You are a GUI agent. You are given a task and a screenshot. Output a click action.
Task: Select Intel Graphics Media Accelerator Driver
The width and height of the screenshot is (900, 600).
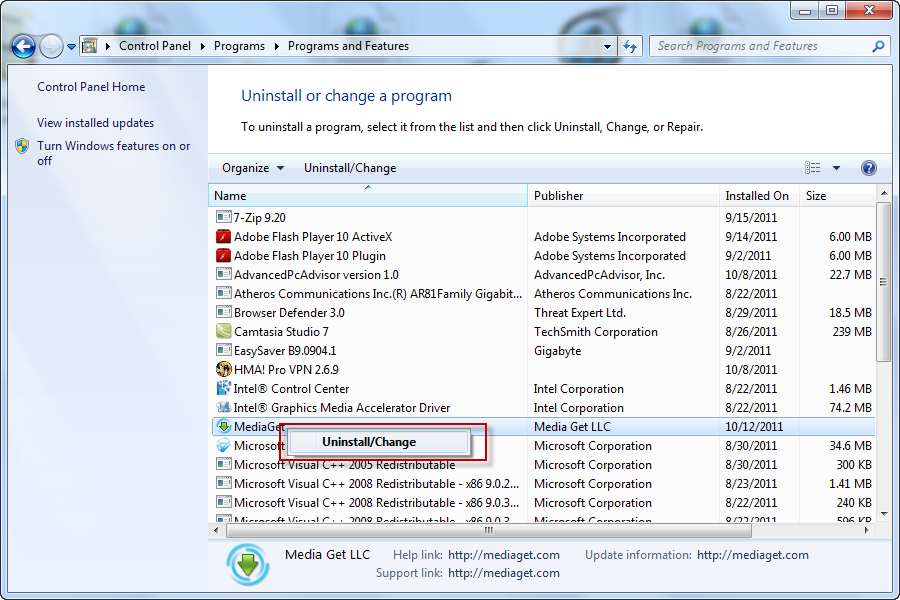342,408
